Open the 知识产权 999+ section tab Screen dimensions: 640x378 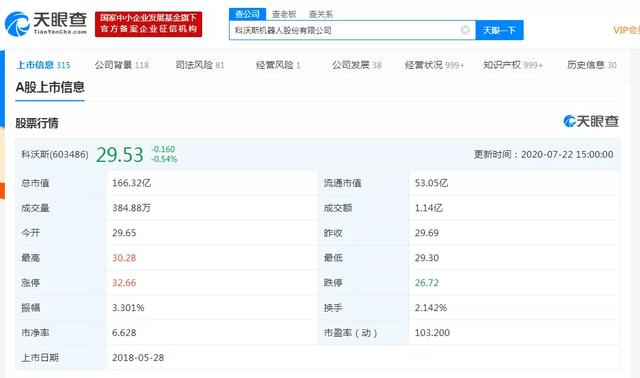513,65
